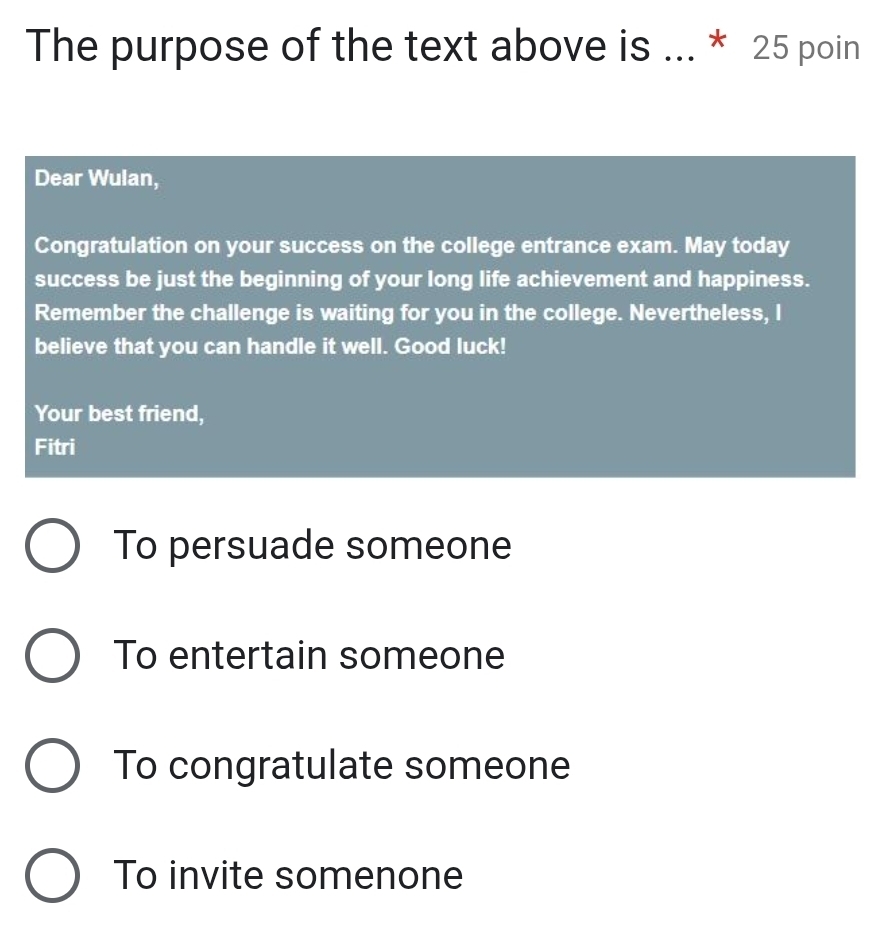The width and height of the screenshot is (886, 929).
Task: Click the "Dear Wulan," greeting in the letter
Action: coord(97,178)
